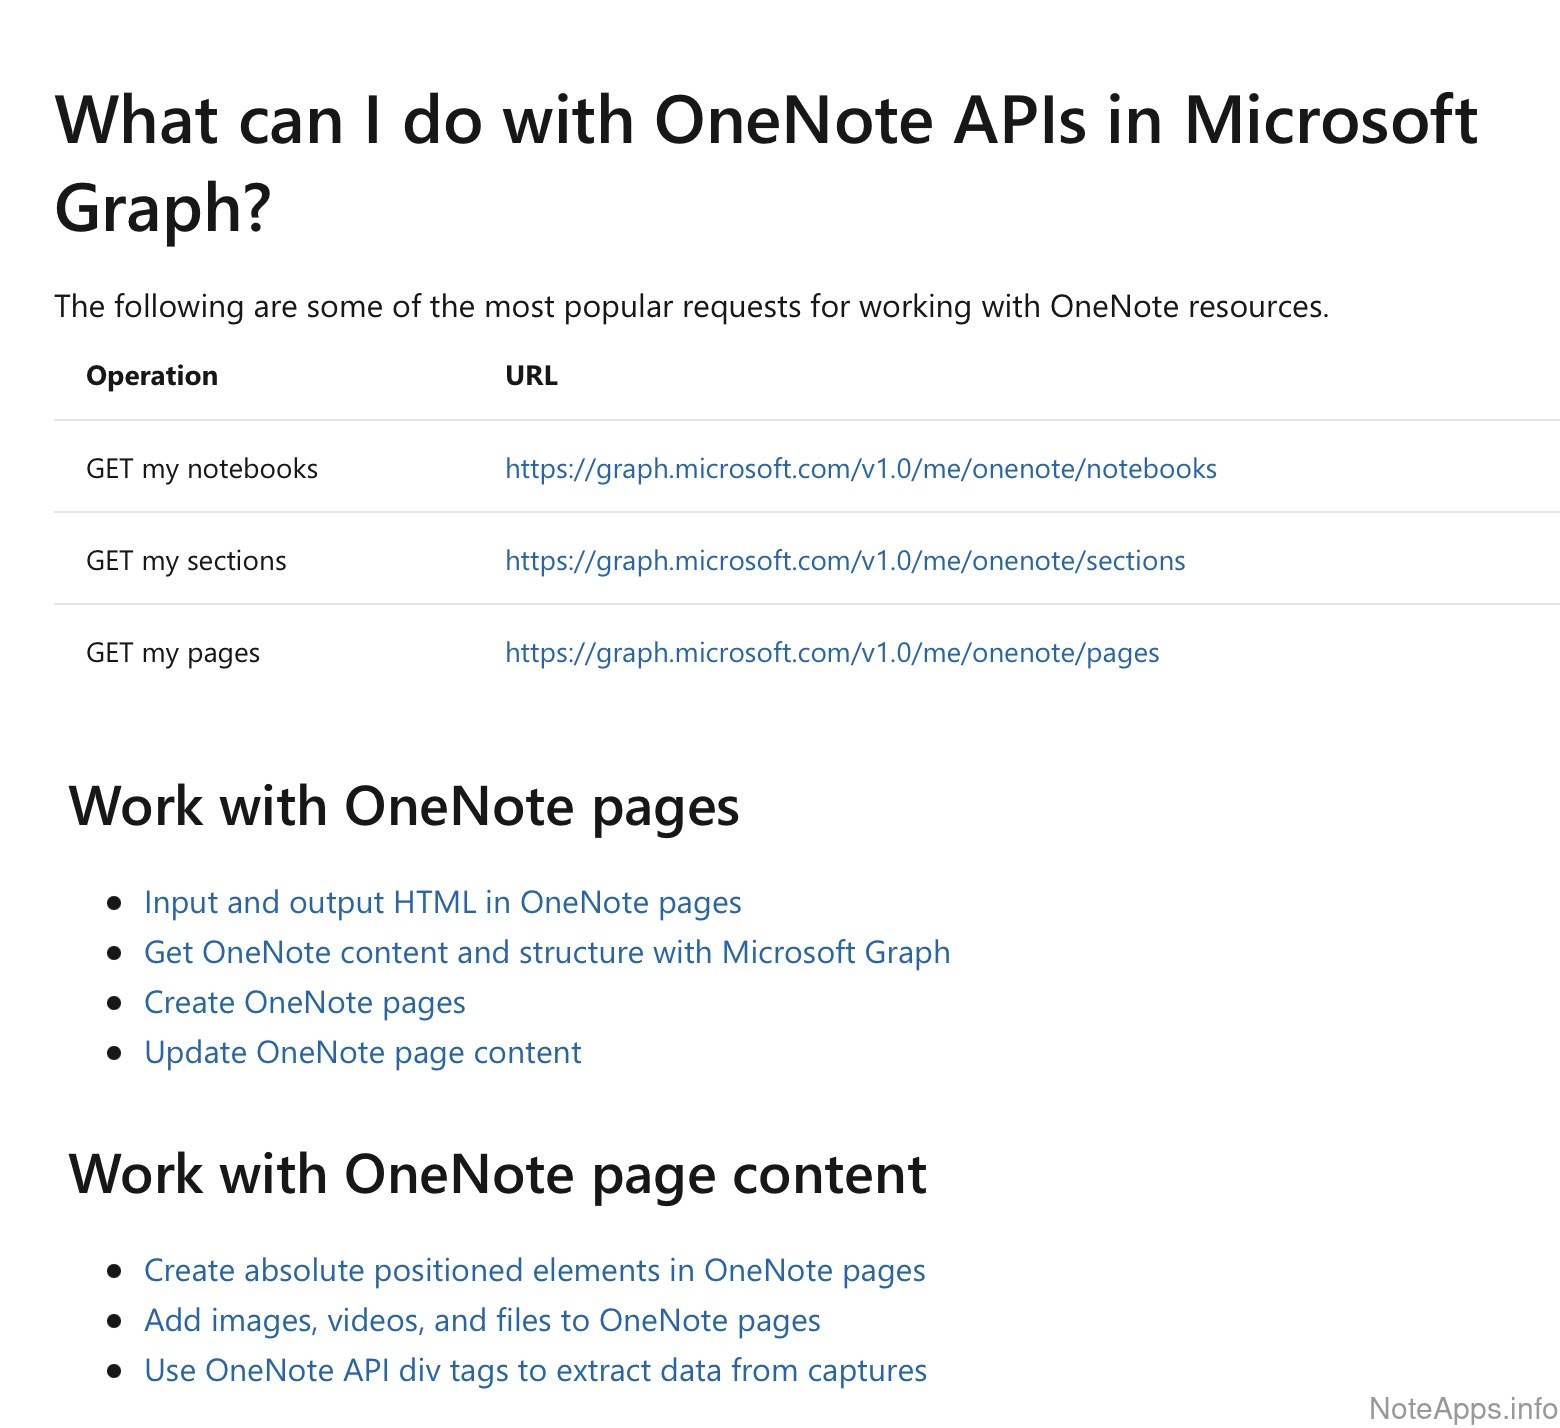The height and width of the screenshot is (1428, 1560).
Task: Click the NoteApps.info watermark
Action: [x=1462, y=1408]
